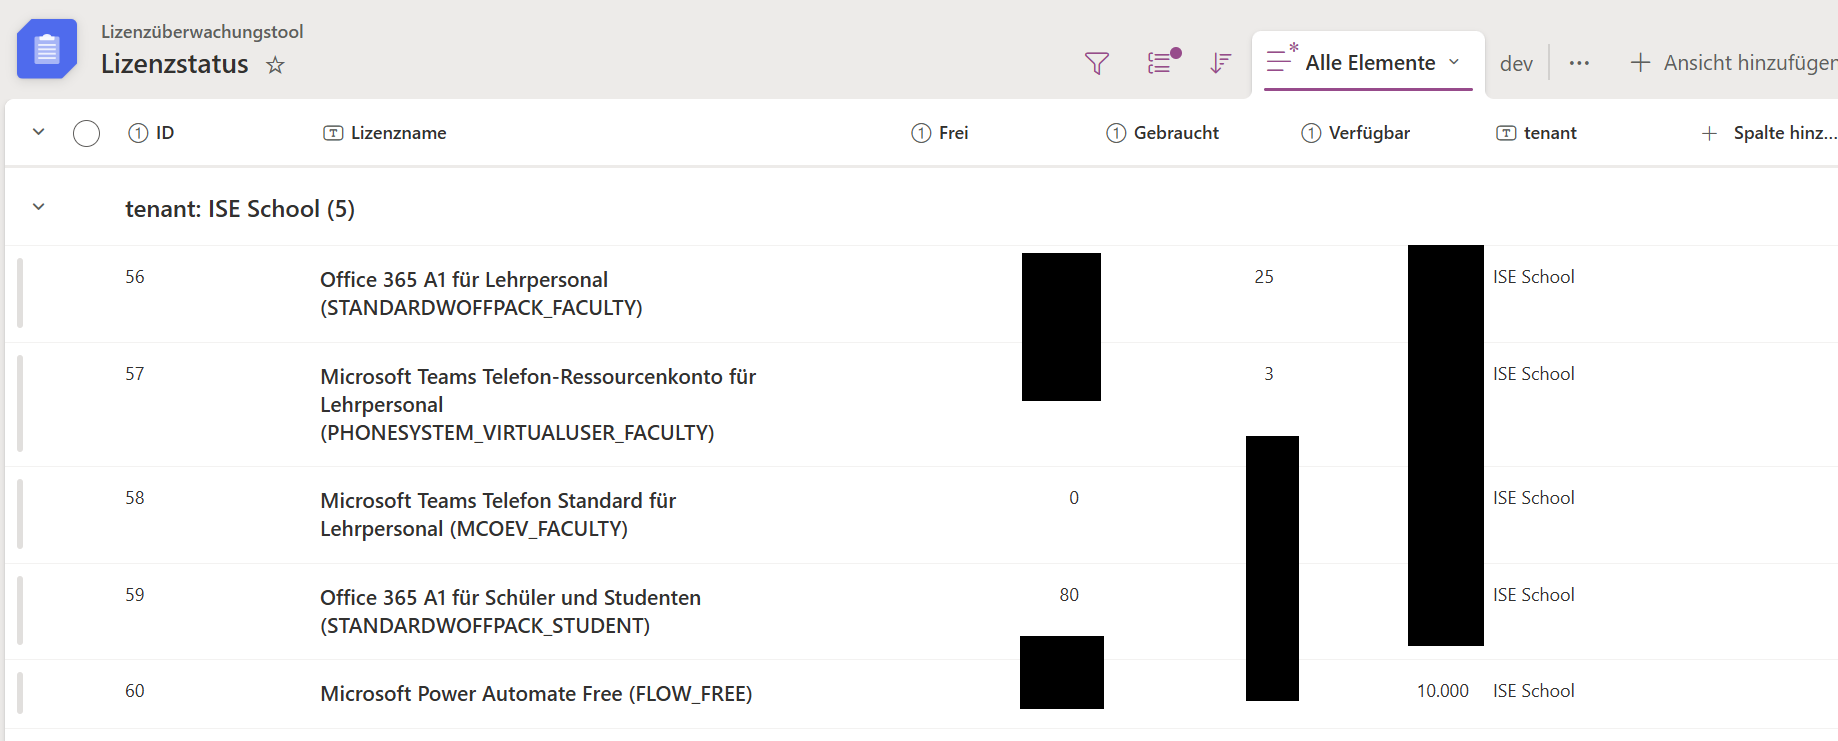Image resolution: width=1838 pixels, height=741 pixels.
Task: Click the Gebraucht value 25
Action: click(x=1264, y=277)
